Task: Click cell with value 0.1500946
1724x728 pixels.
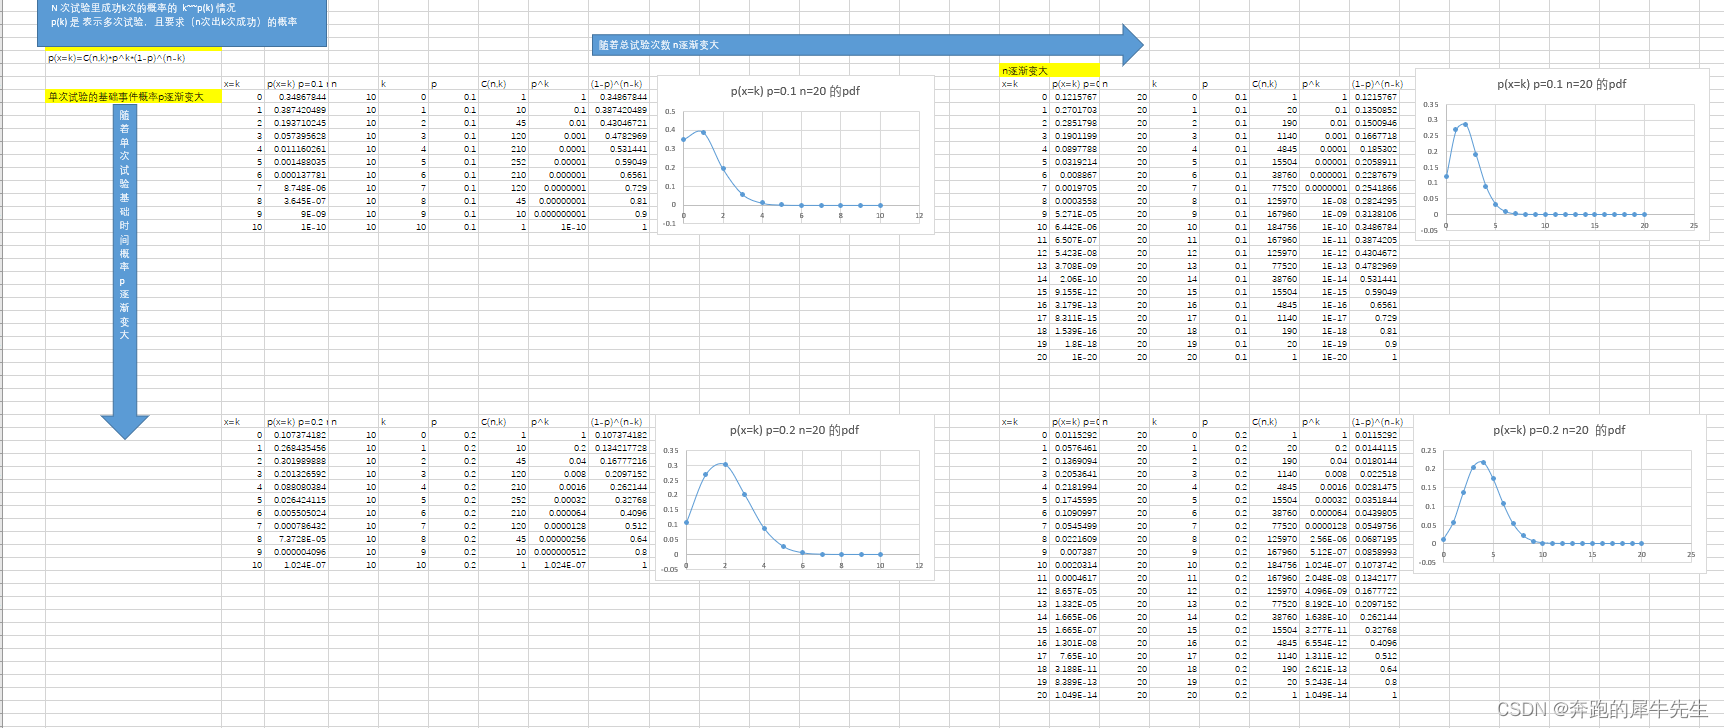Action: coord(1375,123)
